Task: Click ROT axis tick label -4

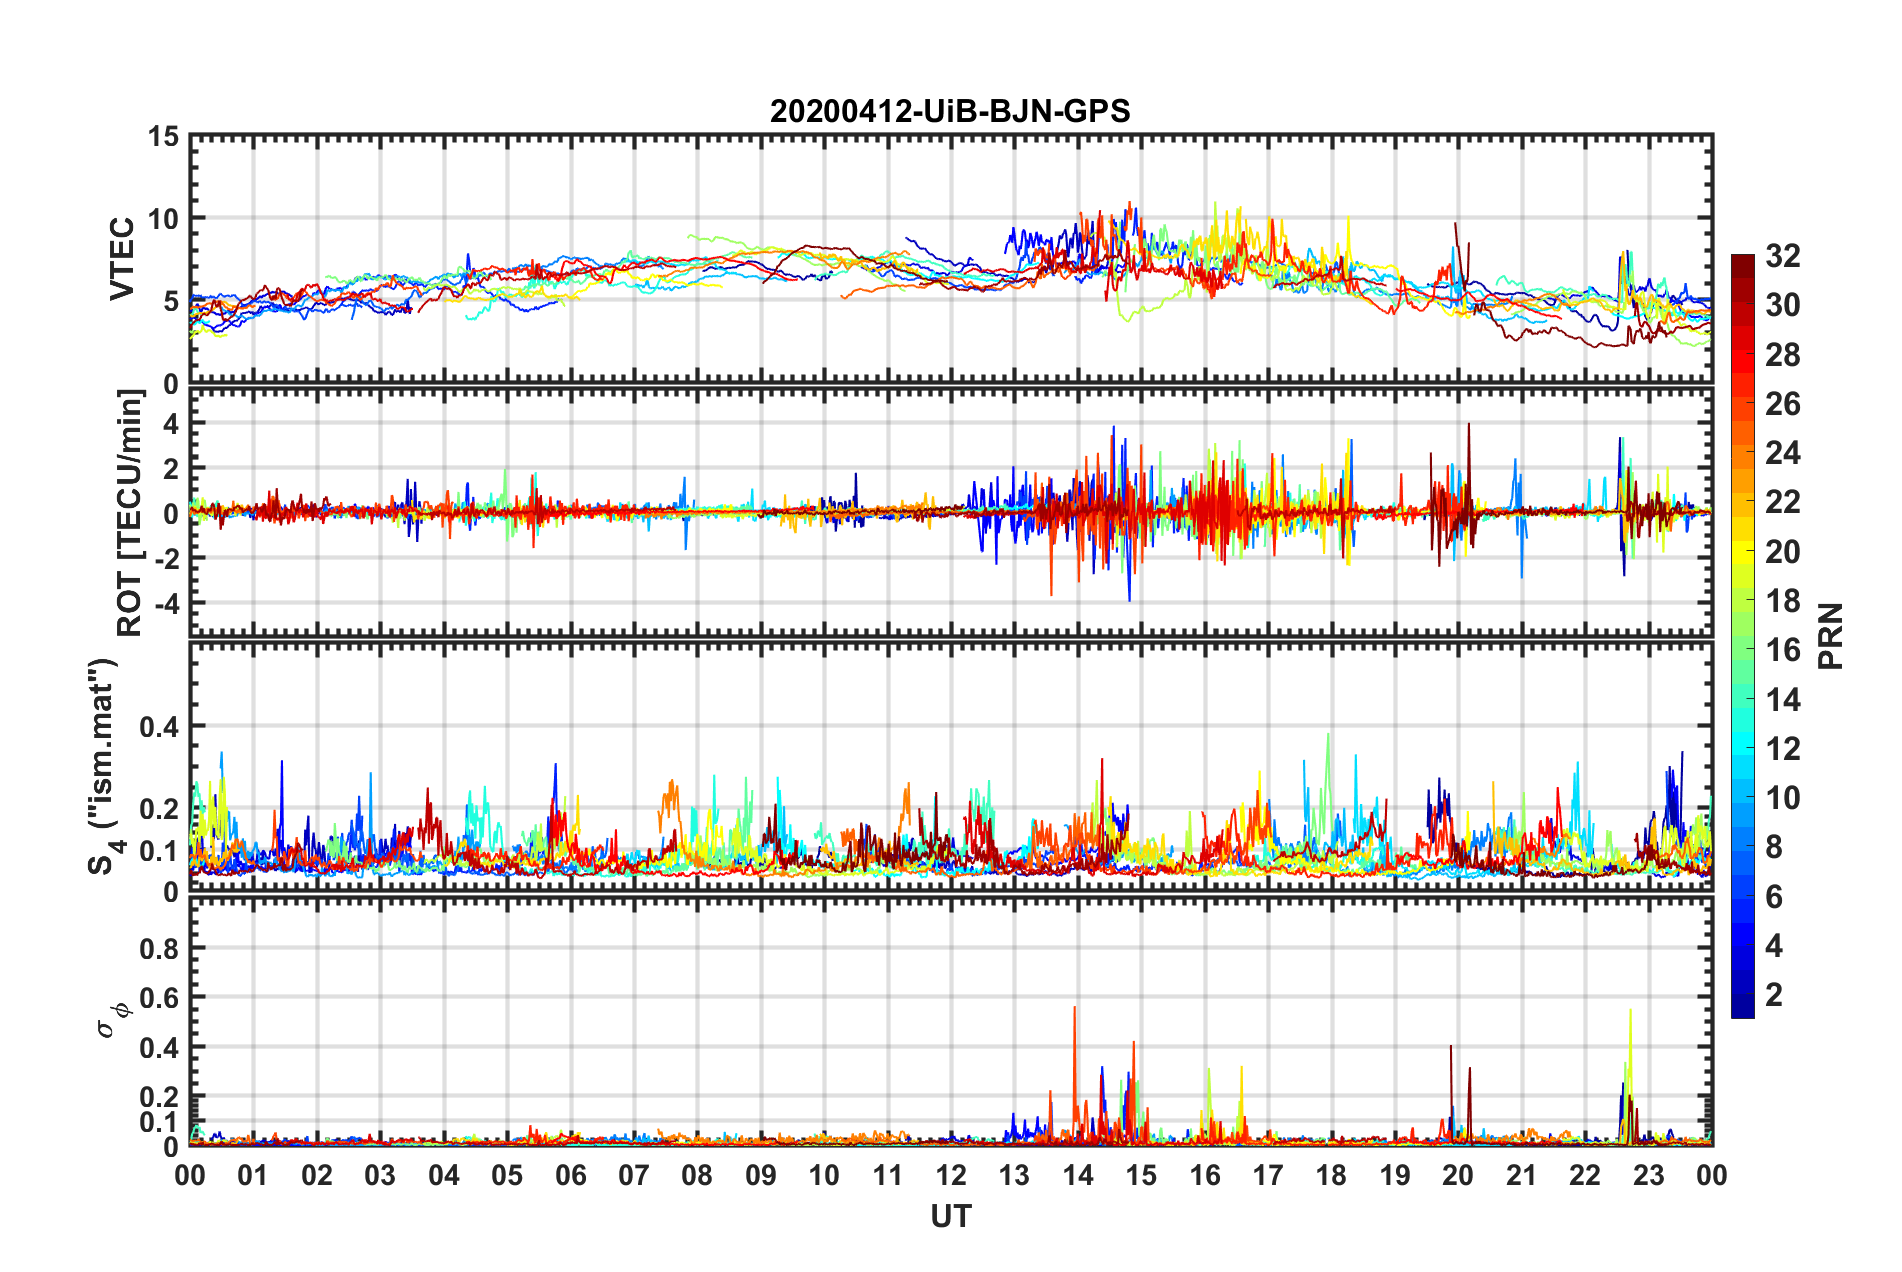Action: (x=168, y=604)
